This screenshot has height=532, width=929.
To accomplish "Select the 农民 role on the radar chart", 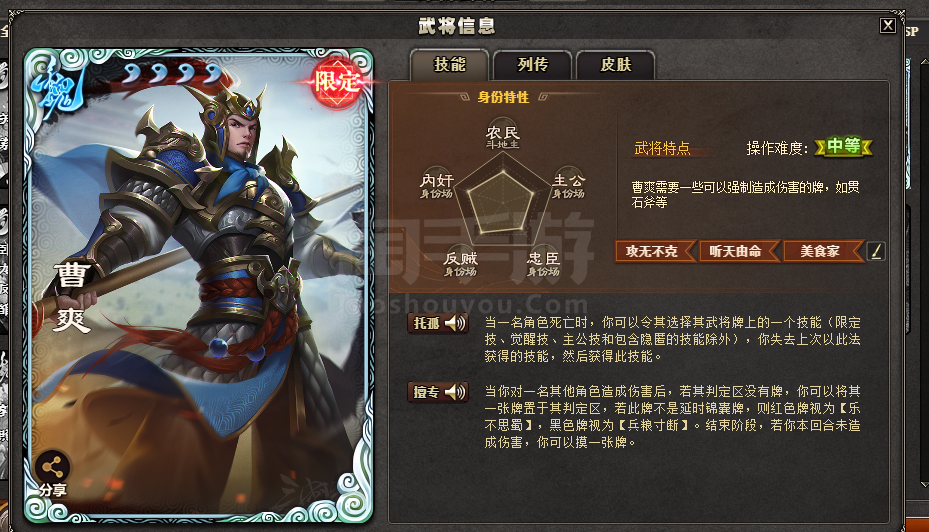I will pyautogui.click(x=502, y=136).
